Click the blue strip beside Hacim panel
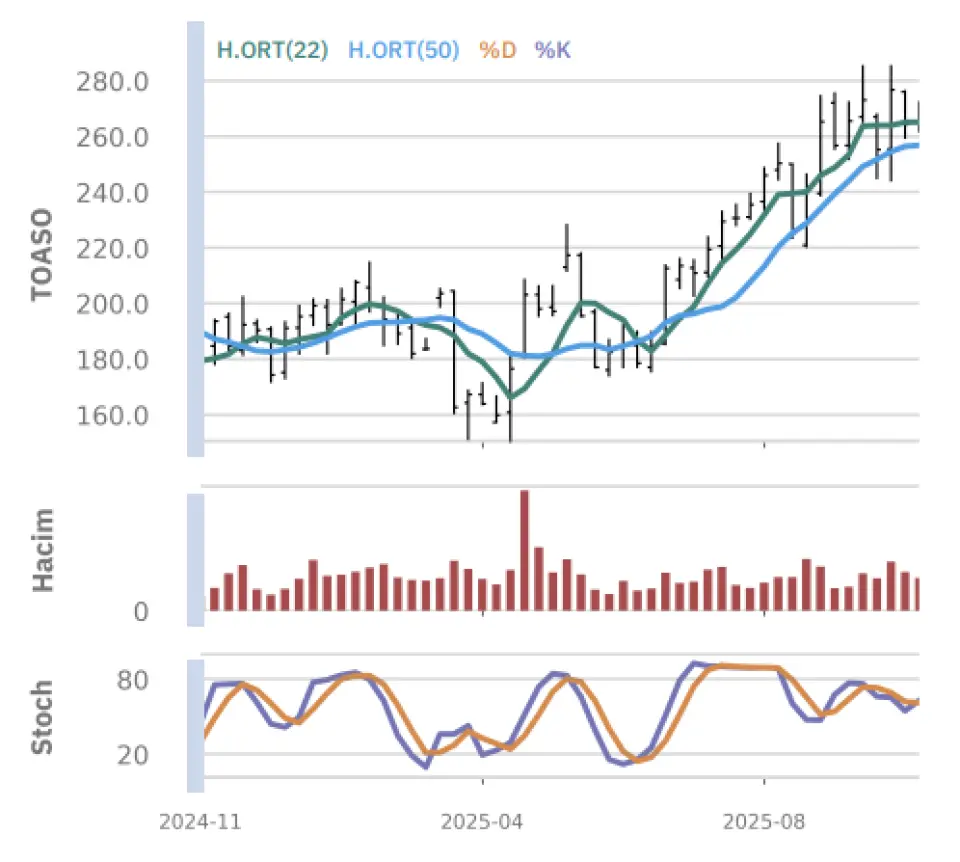The height and width of the screenshot is (862, 960). 195,558
